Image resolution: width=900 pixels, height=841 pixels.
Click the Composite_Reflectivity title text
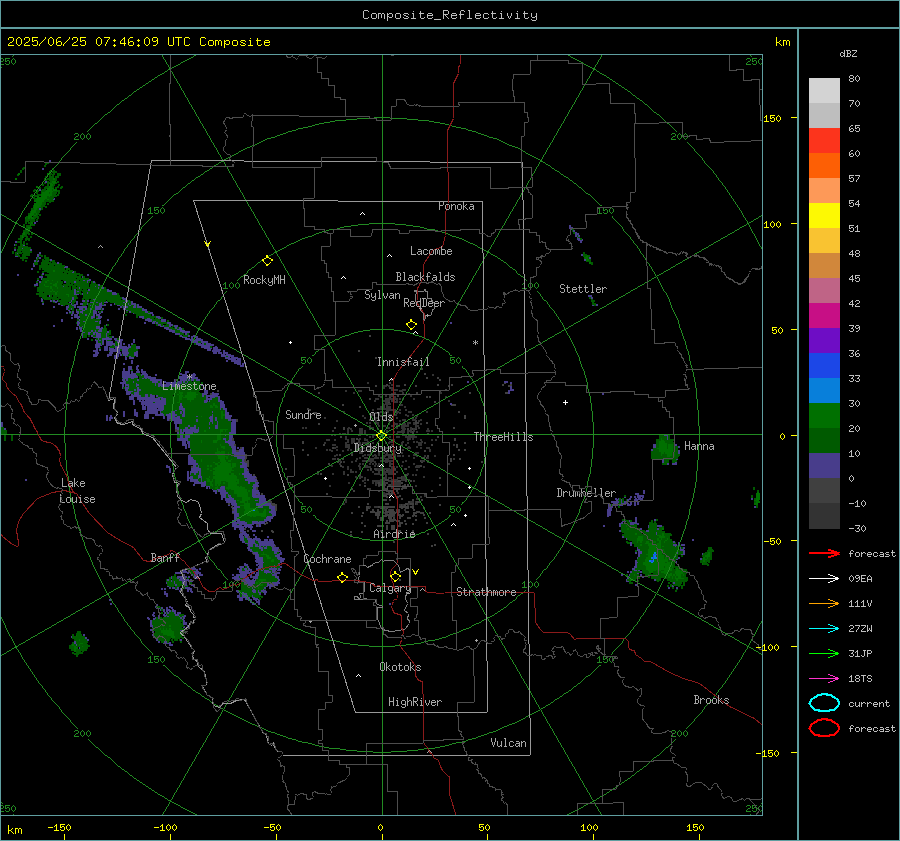450,15
